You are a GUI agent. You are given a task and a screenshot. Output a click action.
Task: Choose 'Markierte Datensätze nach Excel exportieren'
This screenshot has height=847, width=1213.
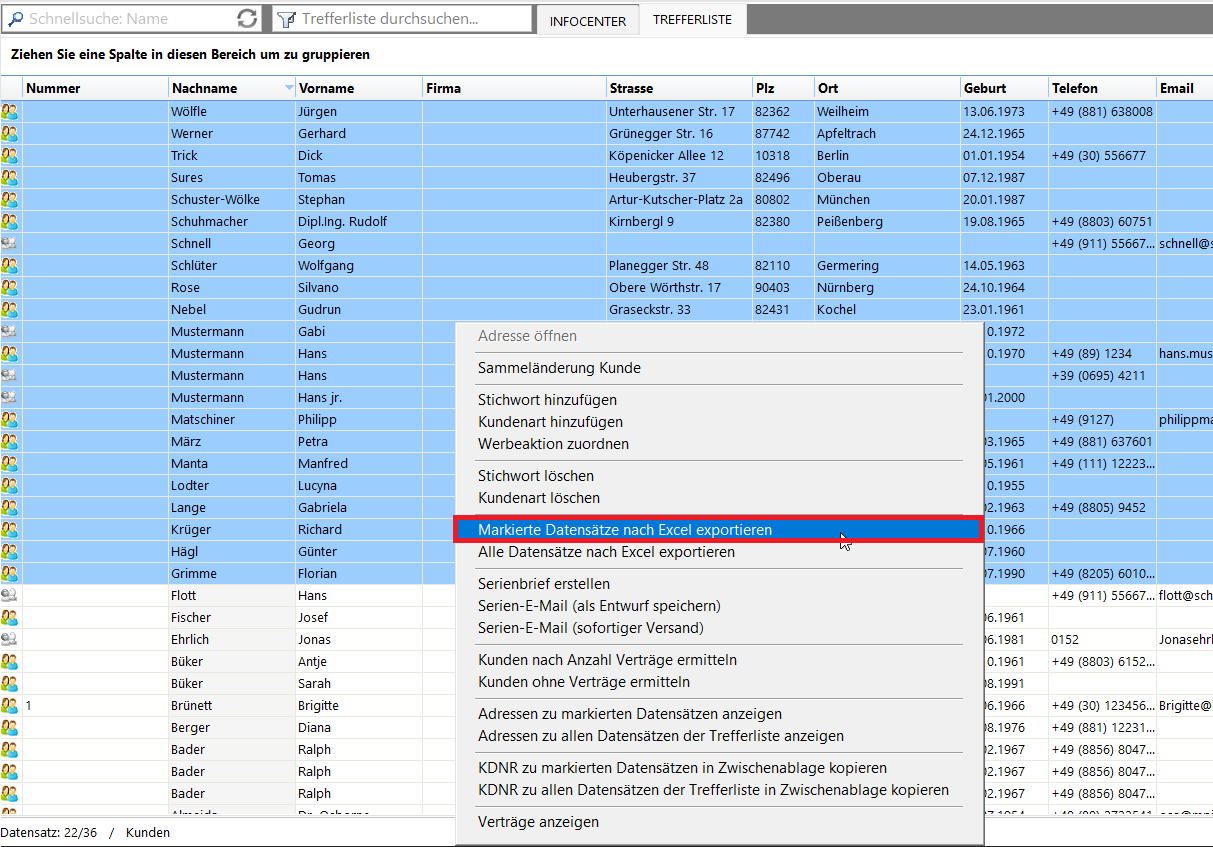(625, 530)
